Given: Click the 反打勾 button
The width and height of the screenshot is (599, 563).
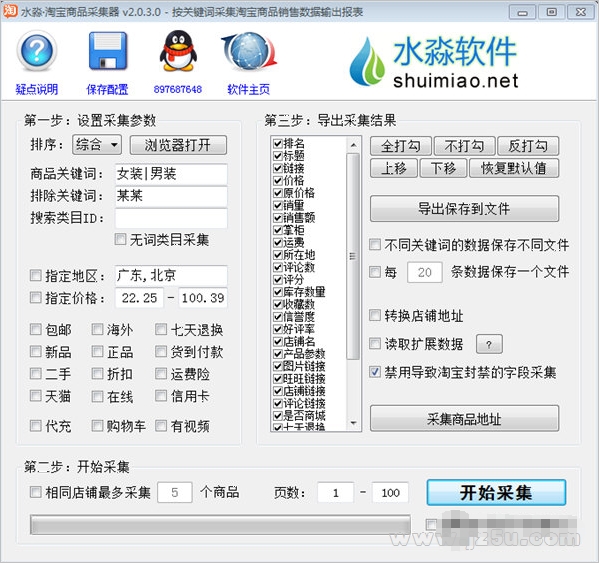Looking at the screenshot, I should pyautogui.click(x=528, y=146).
